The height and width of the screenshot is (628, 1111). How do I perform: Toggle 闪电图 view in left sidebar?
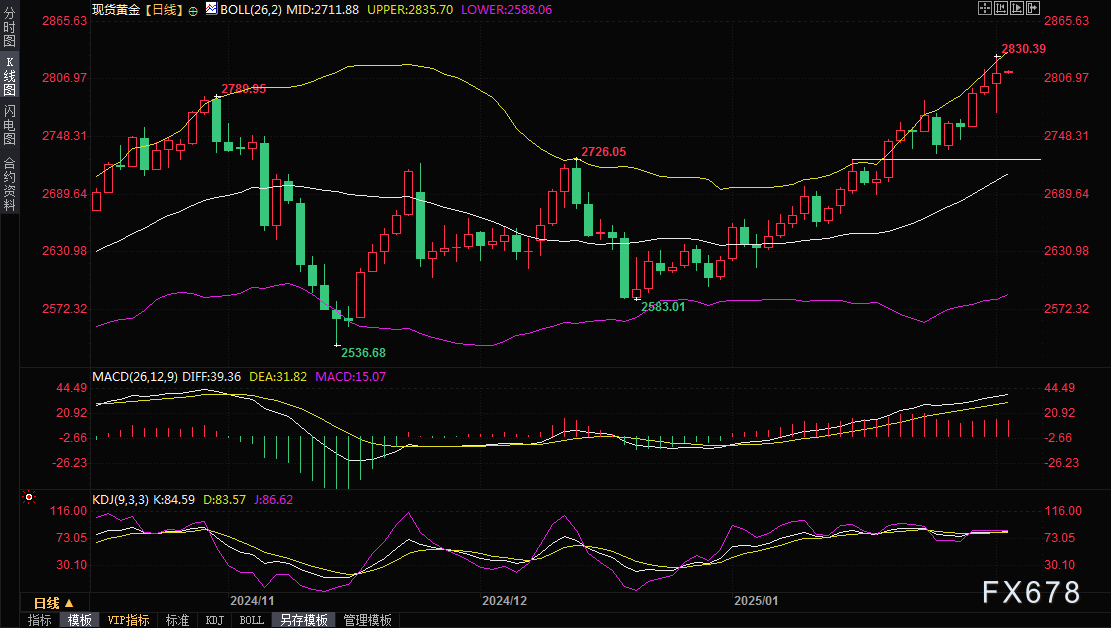[9, 124]
